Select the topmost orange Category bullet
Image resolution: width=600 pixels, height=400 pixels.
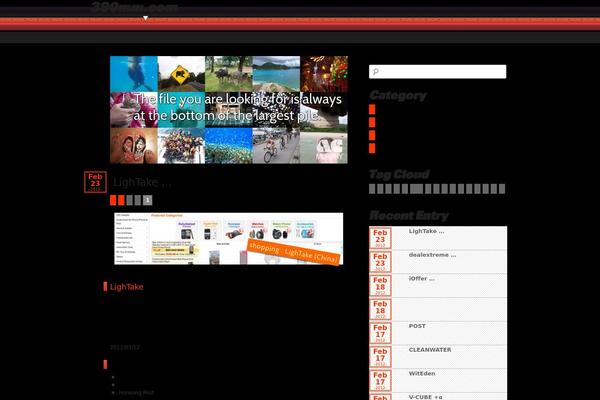372,109
